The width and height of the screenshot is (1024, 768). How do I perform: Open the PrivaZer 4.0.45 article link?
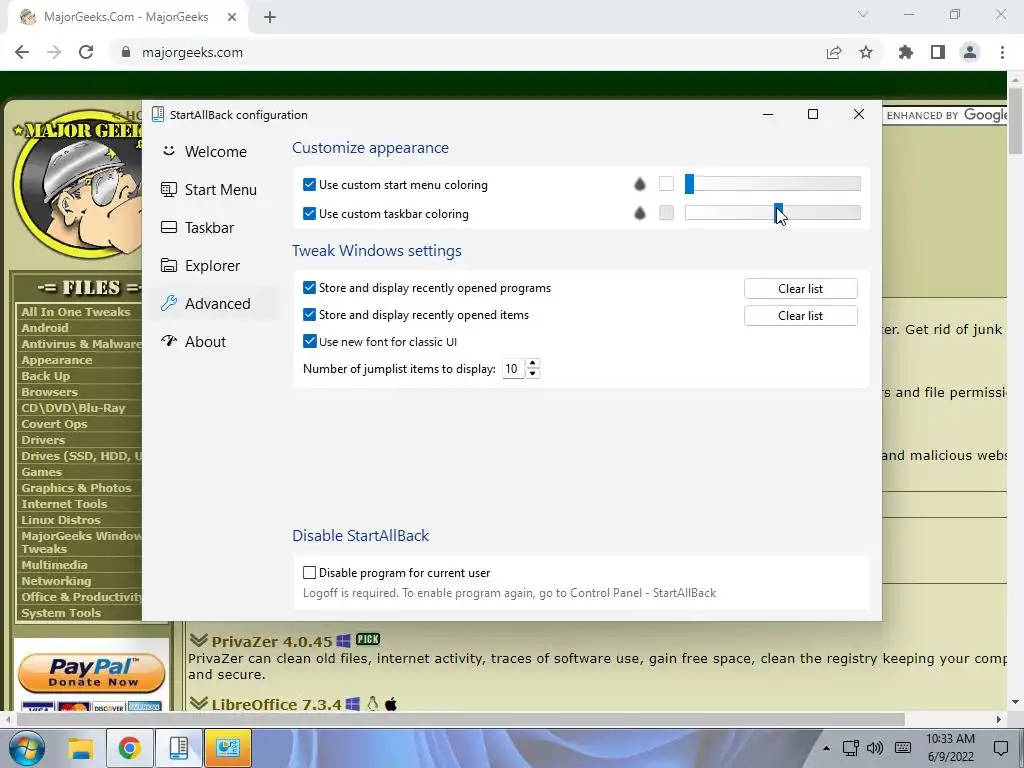coord(272,641)
